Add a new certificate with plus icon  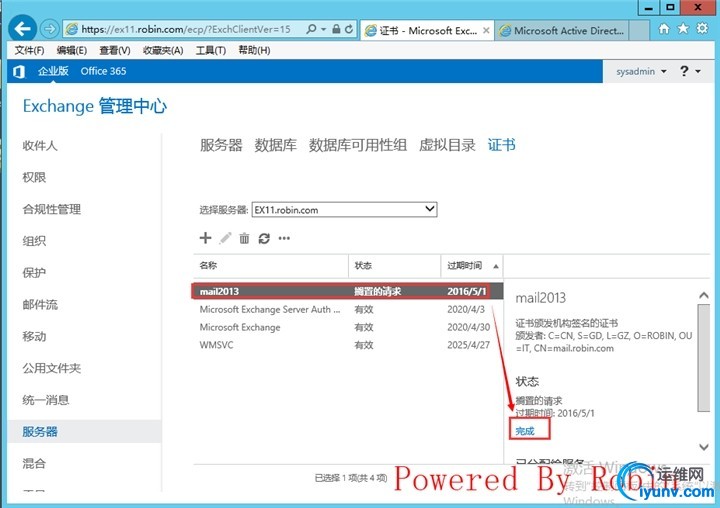click(x=205, y=238)
